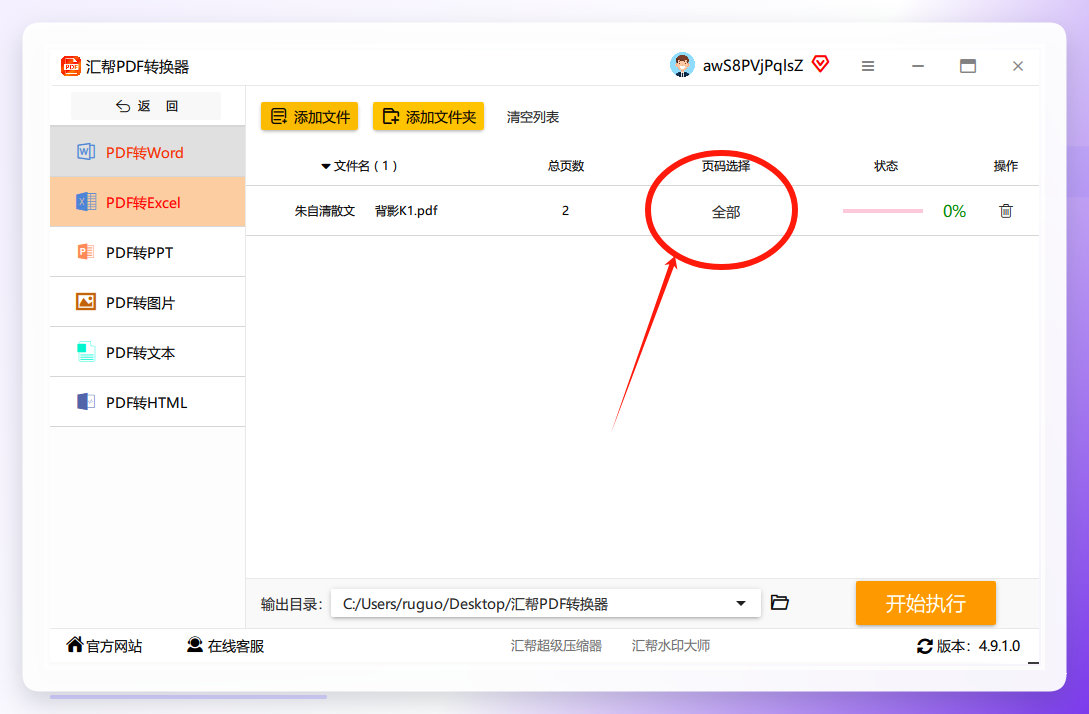Browse output folder via folder icon

click(780, 602)
